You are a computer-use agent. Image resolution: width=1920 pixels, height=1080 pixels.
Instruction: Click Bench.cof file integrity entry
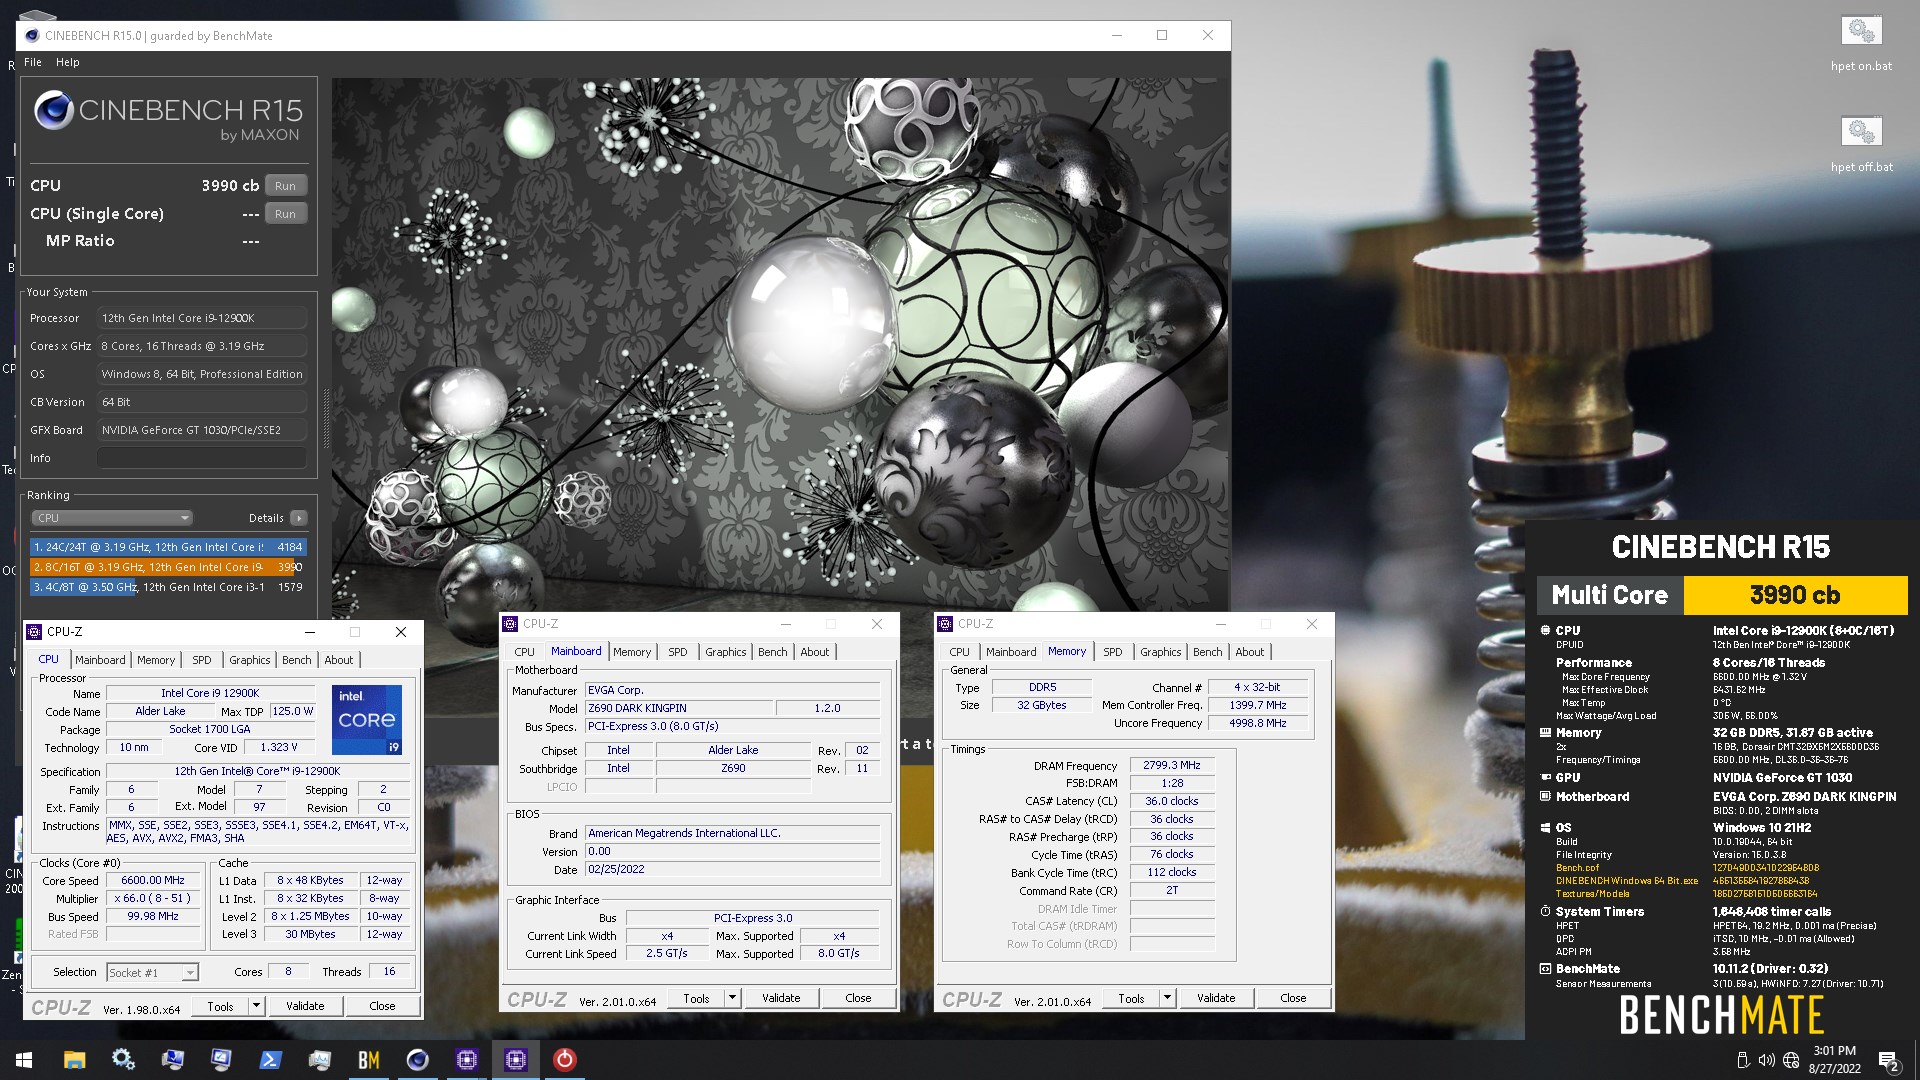pyautogui.click(x=1577, y=868)
